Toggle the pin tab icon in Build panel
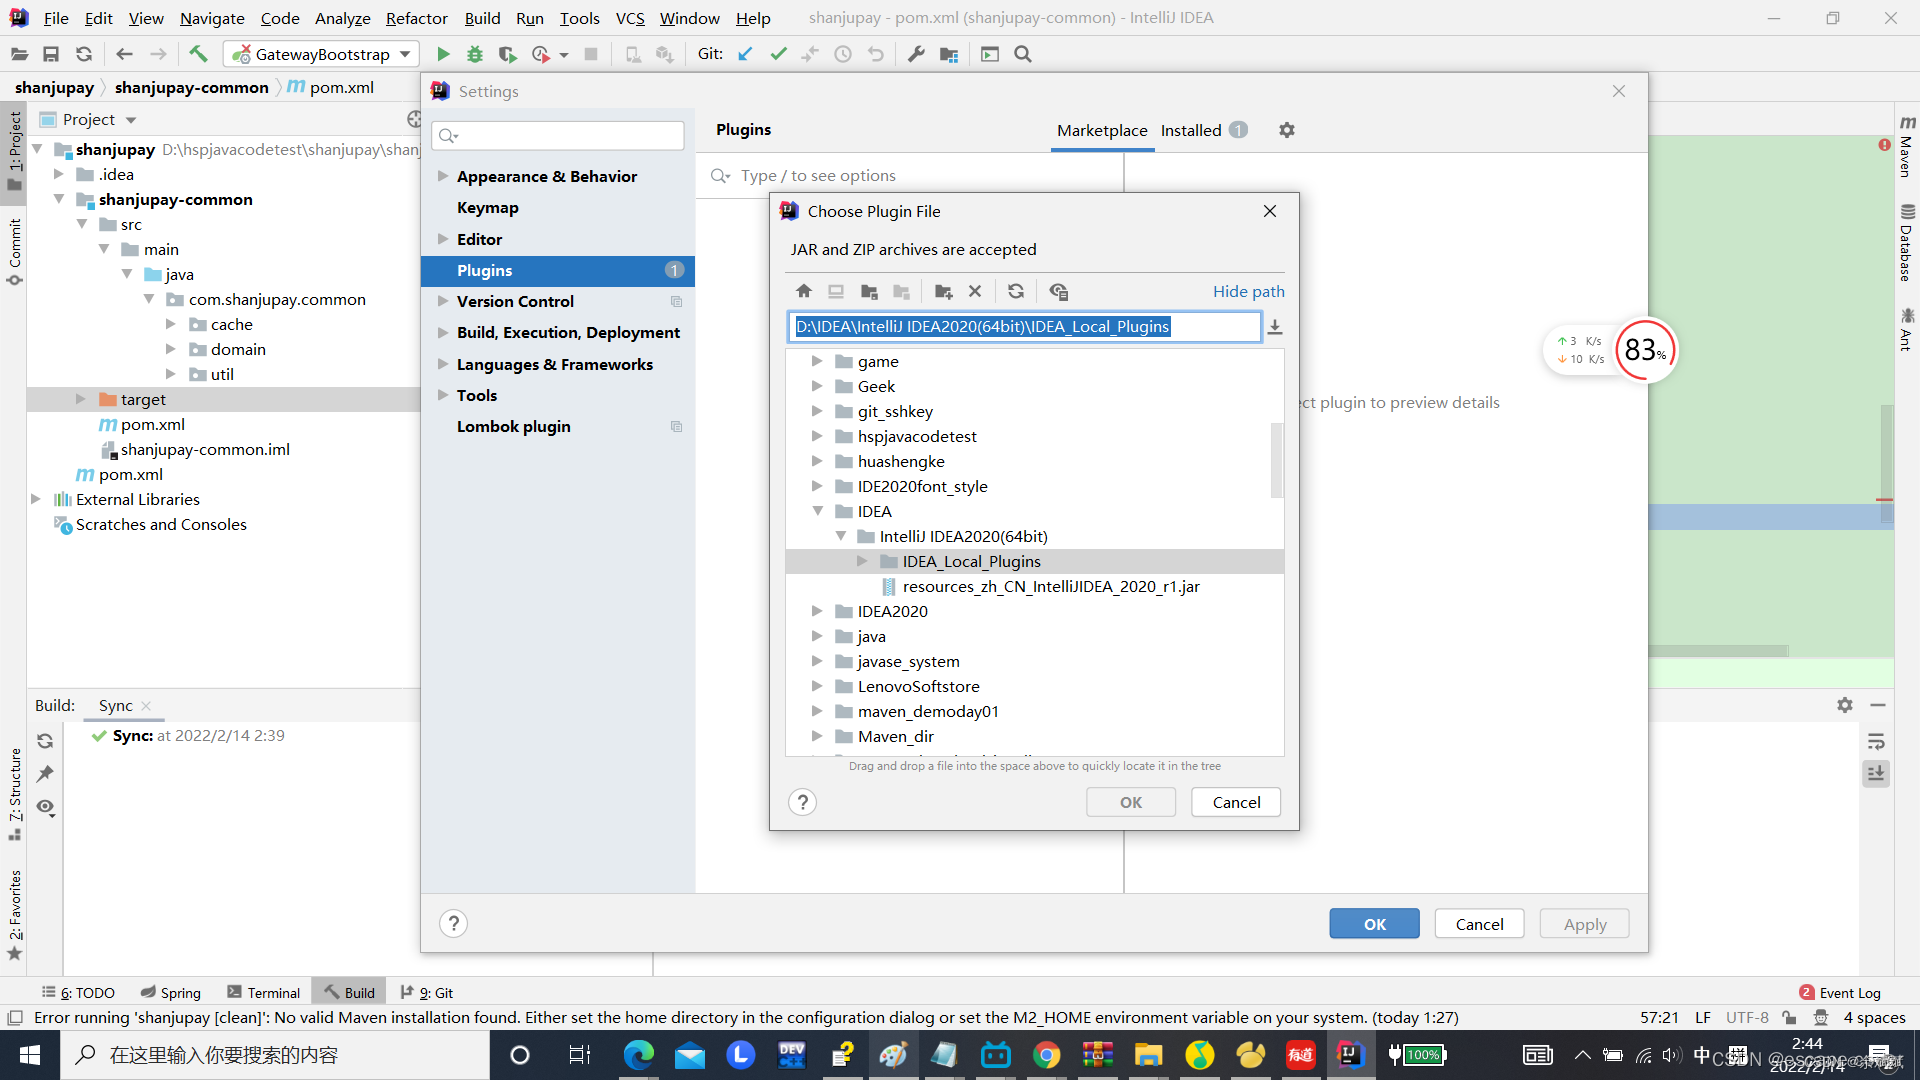Screen dimensions: 1920x1080 pos(45,773)
